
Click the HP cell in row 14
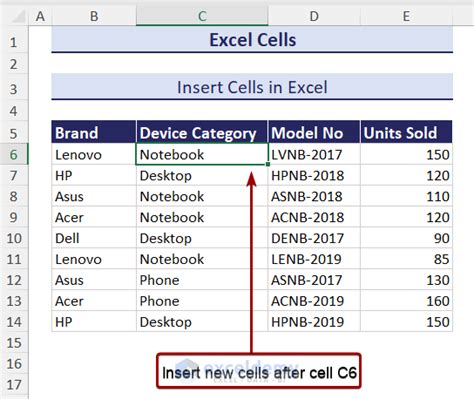coord(94,322)
